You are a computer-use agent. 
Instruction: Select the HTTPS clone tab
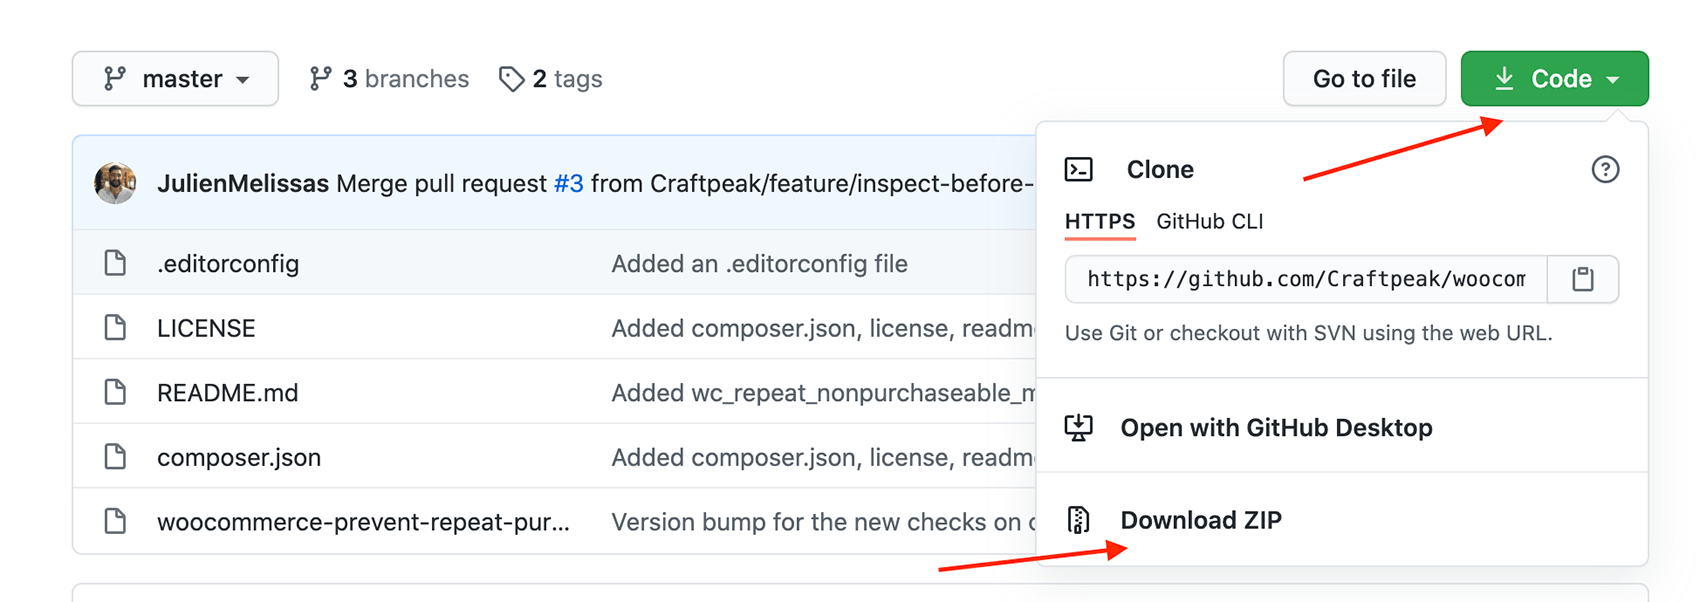[x=1100, y=222]
